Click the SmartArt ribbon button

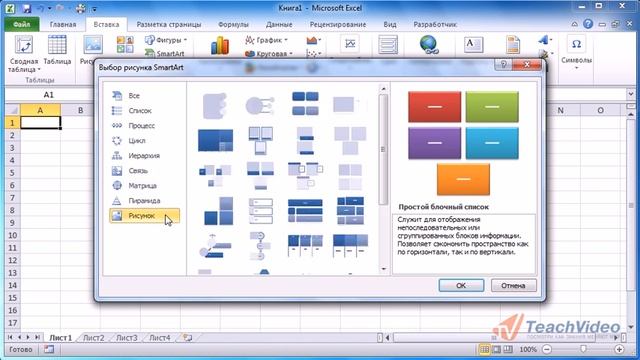[165, 53]
